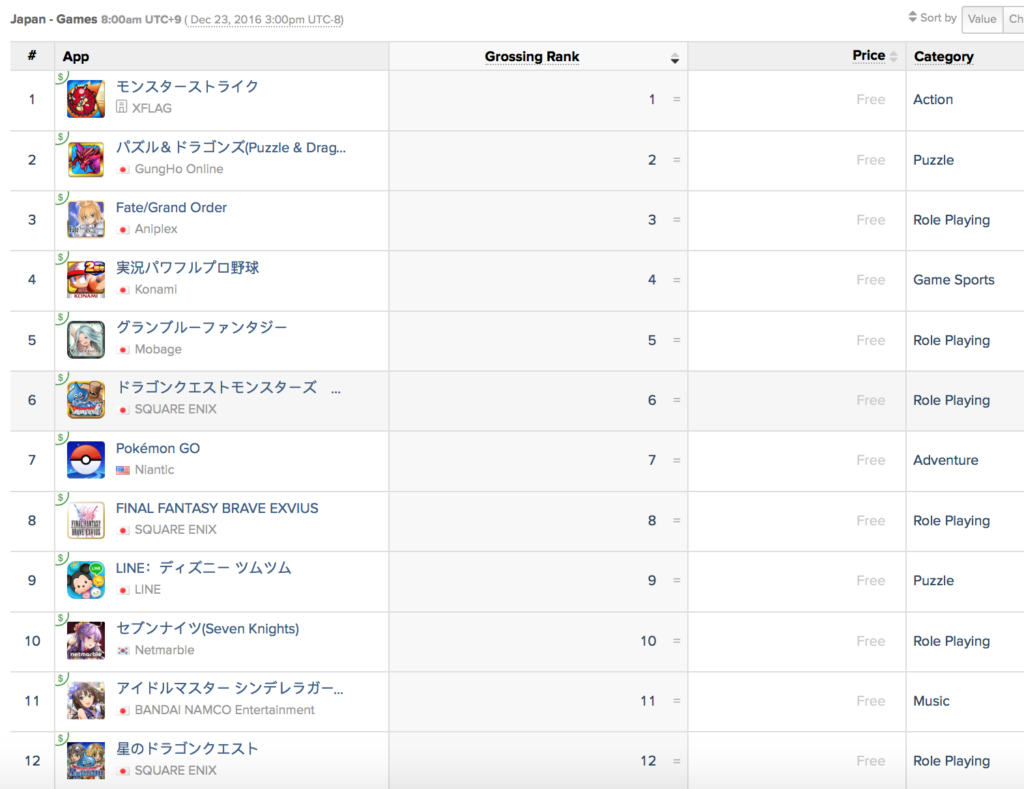The height and width of the screenshot is (789, 1024).
Task: Open the Konami publisher link
Action: (155, 289)
